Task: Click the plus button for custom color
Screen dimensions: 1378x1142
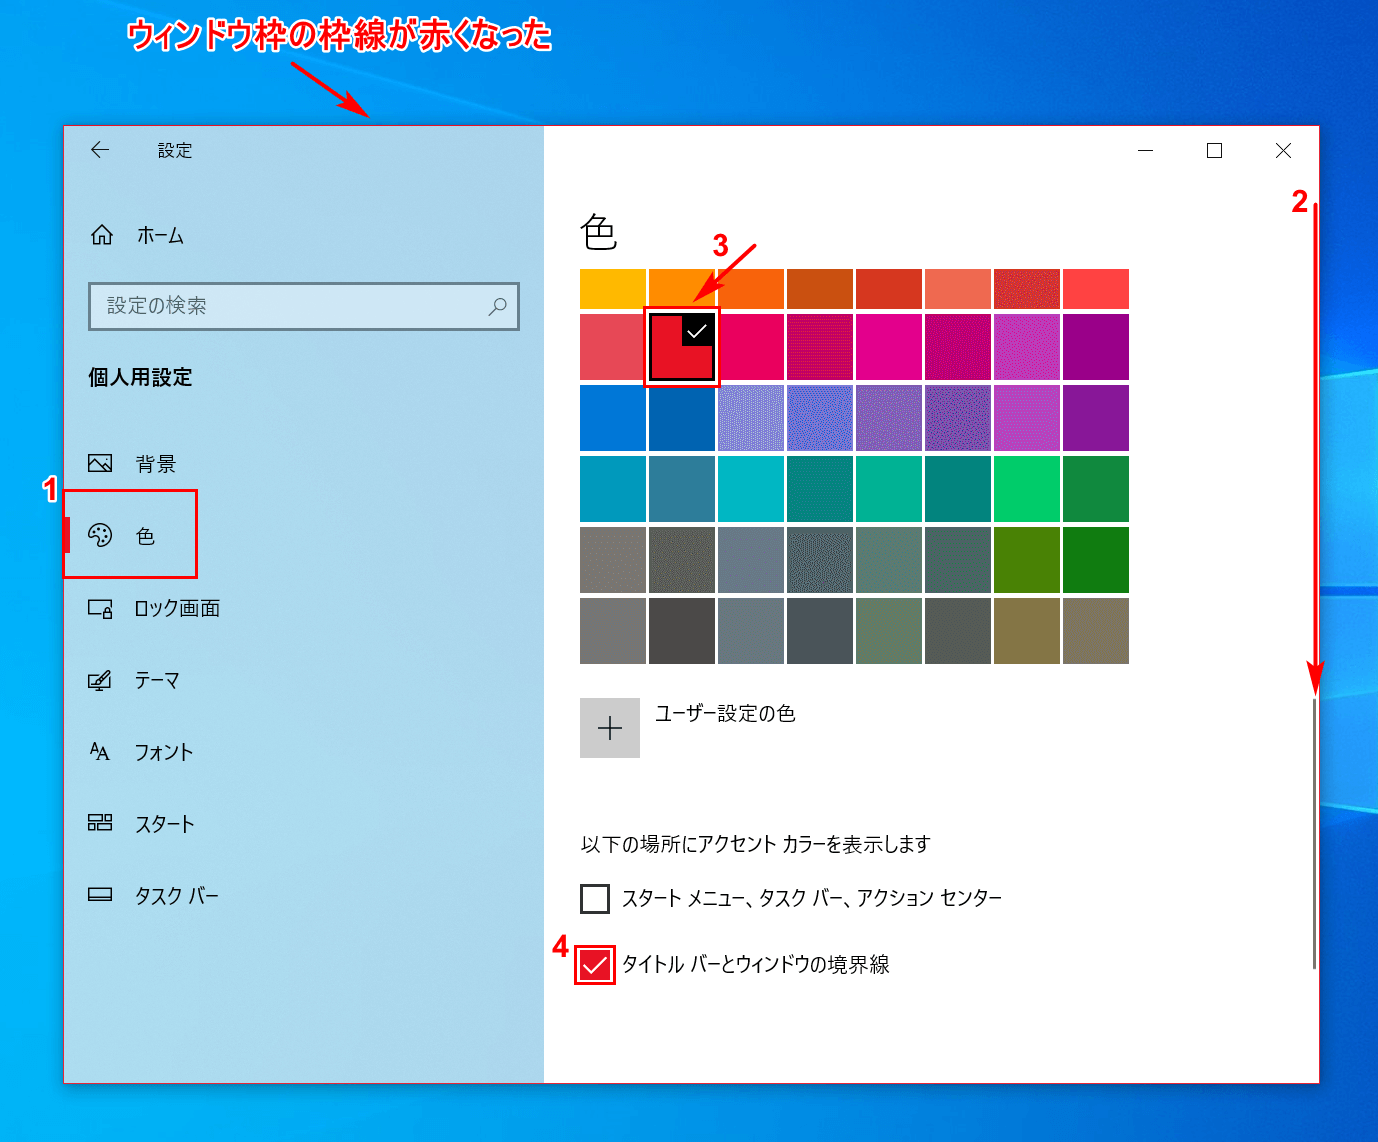Action: click(x=610, y=728)
